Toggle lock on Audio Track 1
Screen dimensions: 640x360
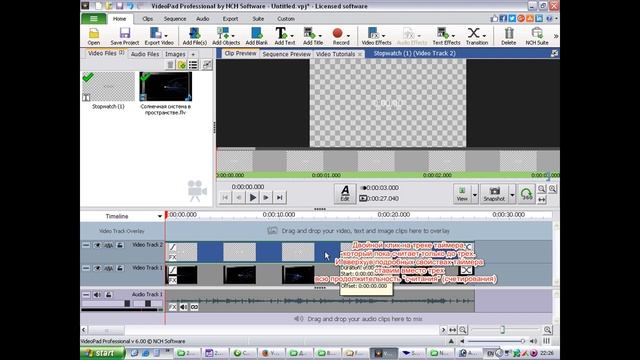pyautogui.click(x=109, y=295)
